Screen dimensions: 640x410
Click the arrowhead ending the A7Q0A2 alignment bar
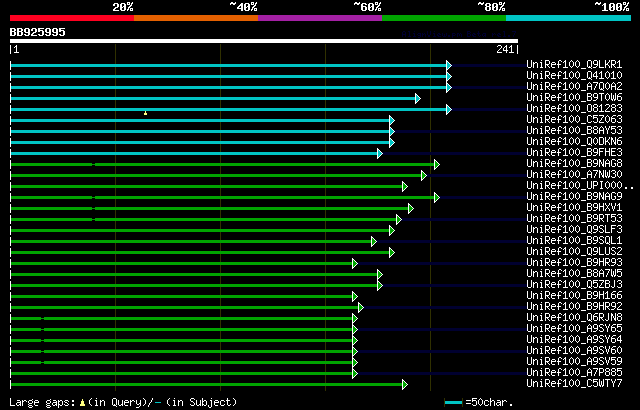tap(449, 87)
